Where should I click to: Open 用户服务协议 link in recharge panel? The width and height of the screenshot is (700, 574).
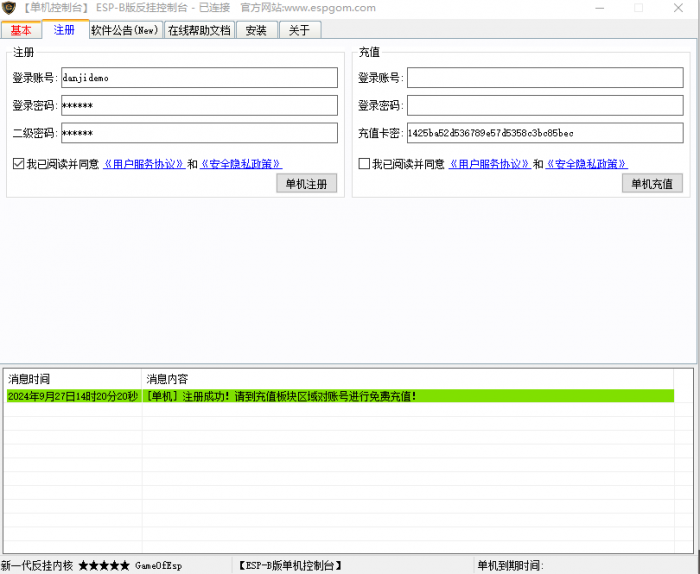(489, 164)
